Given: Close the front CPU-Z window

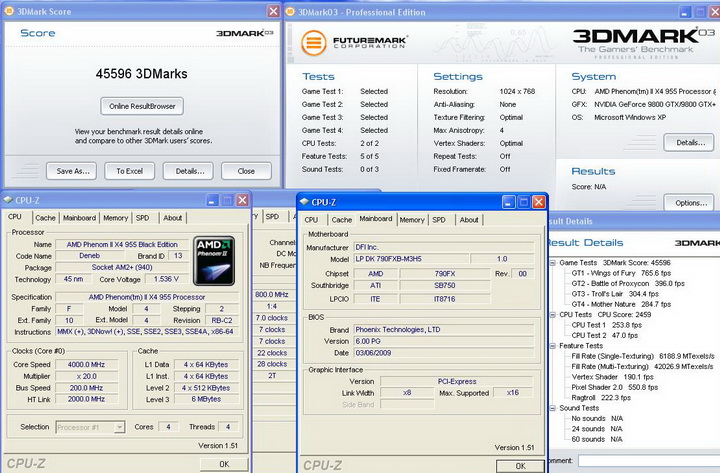Looking at the screenshot, I should (x=539, y=202).
